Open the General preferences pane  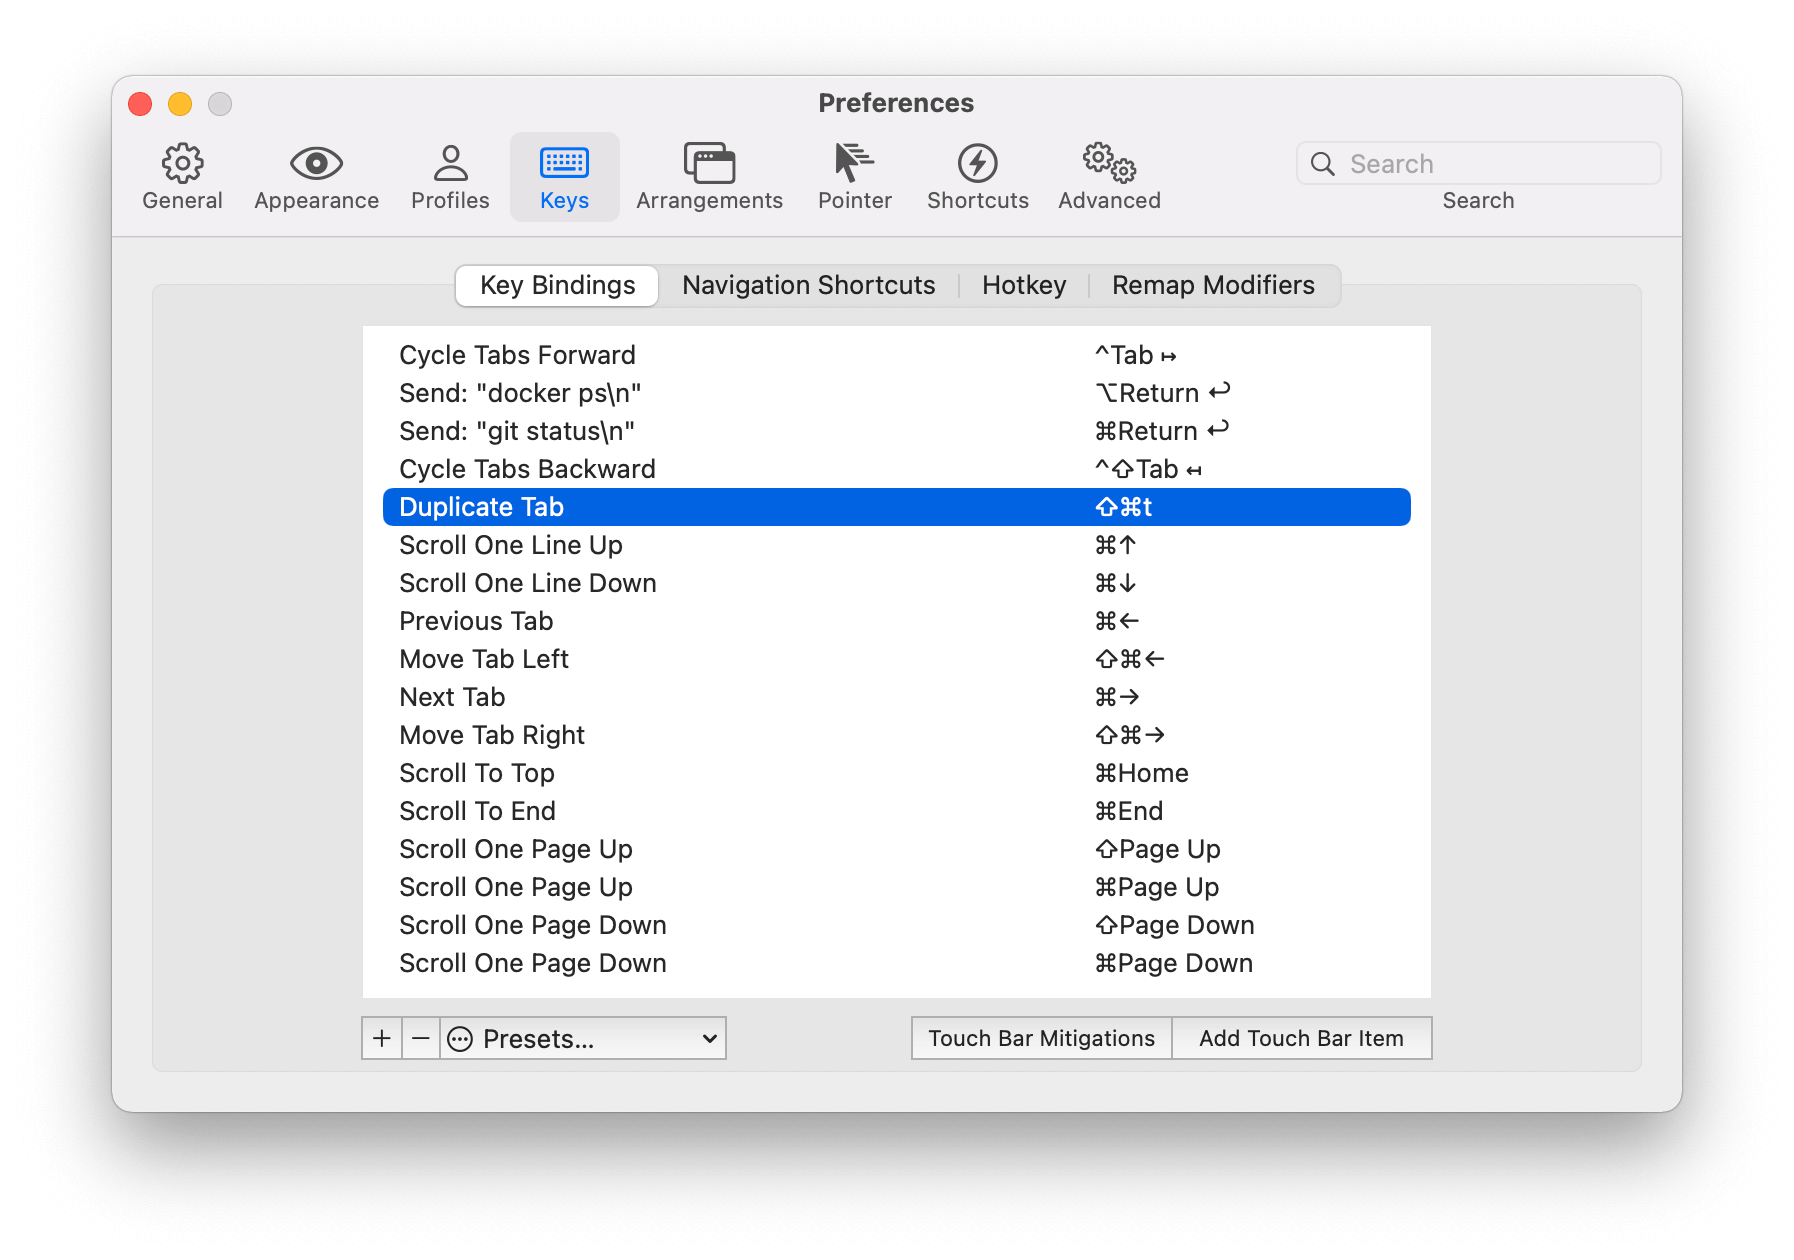tap(182, 176)
